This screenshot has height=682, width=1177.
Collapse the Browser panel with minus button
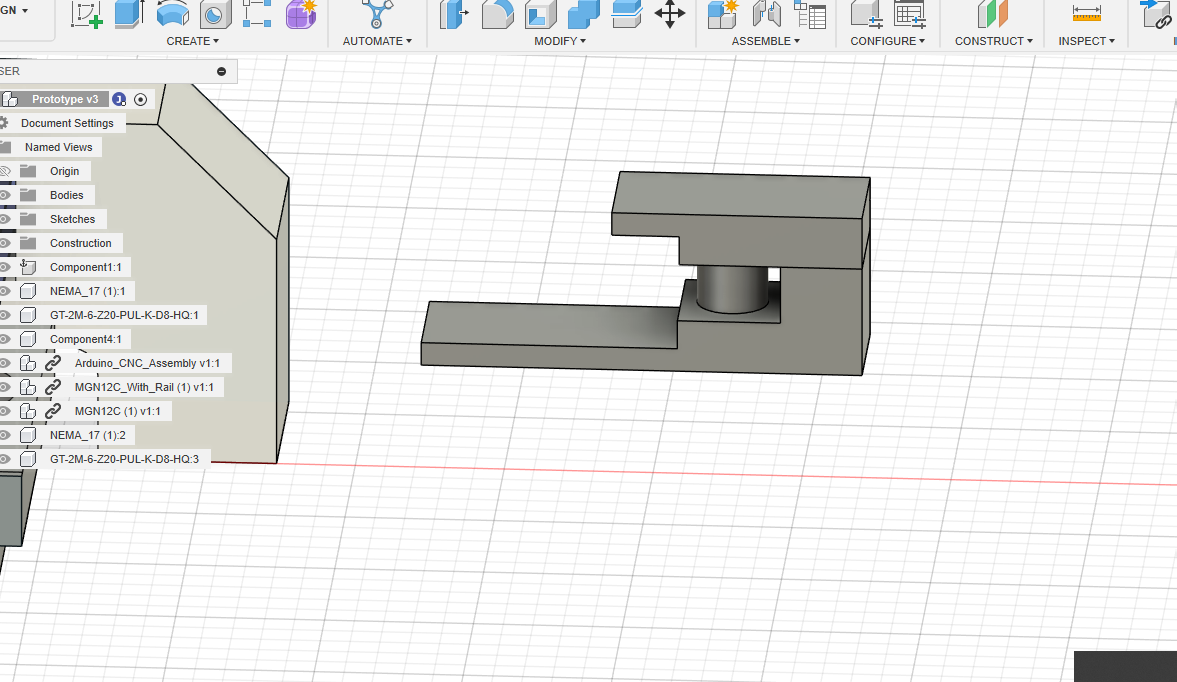221,71
